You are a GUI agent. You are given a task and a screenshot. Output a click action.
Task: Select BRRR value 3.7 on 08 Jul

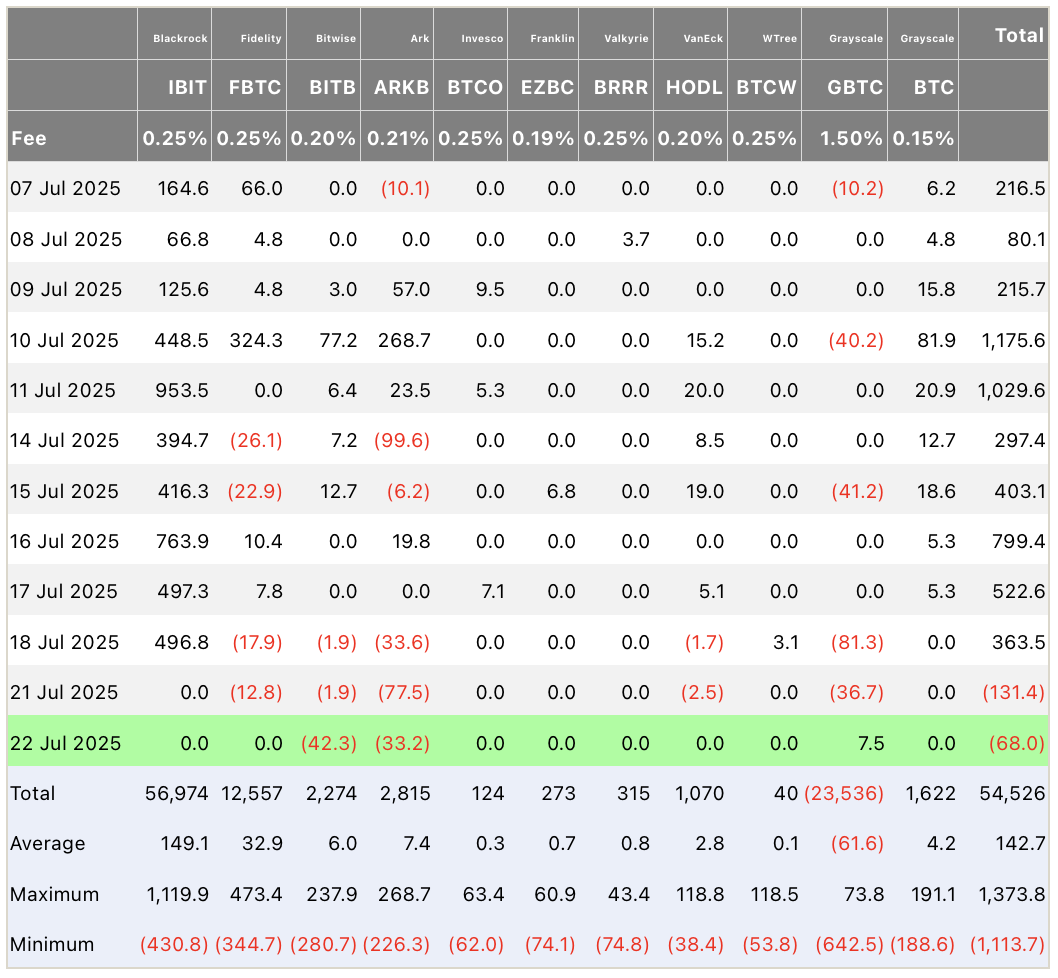click(x=636, y=240)
